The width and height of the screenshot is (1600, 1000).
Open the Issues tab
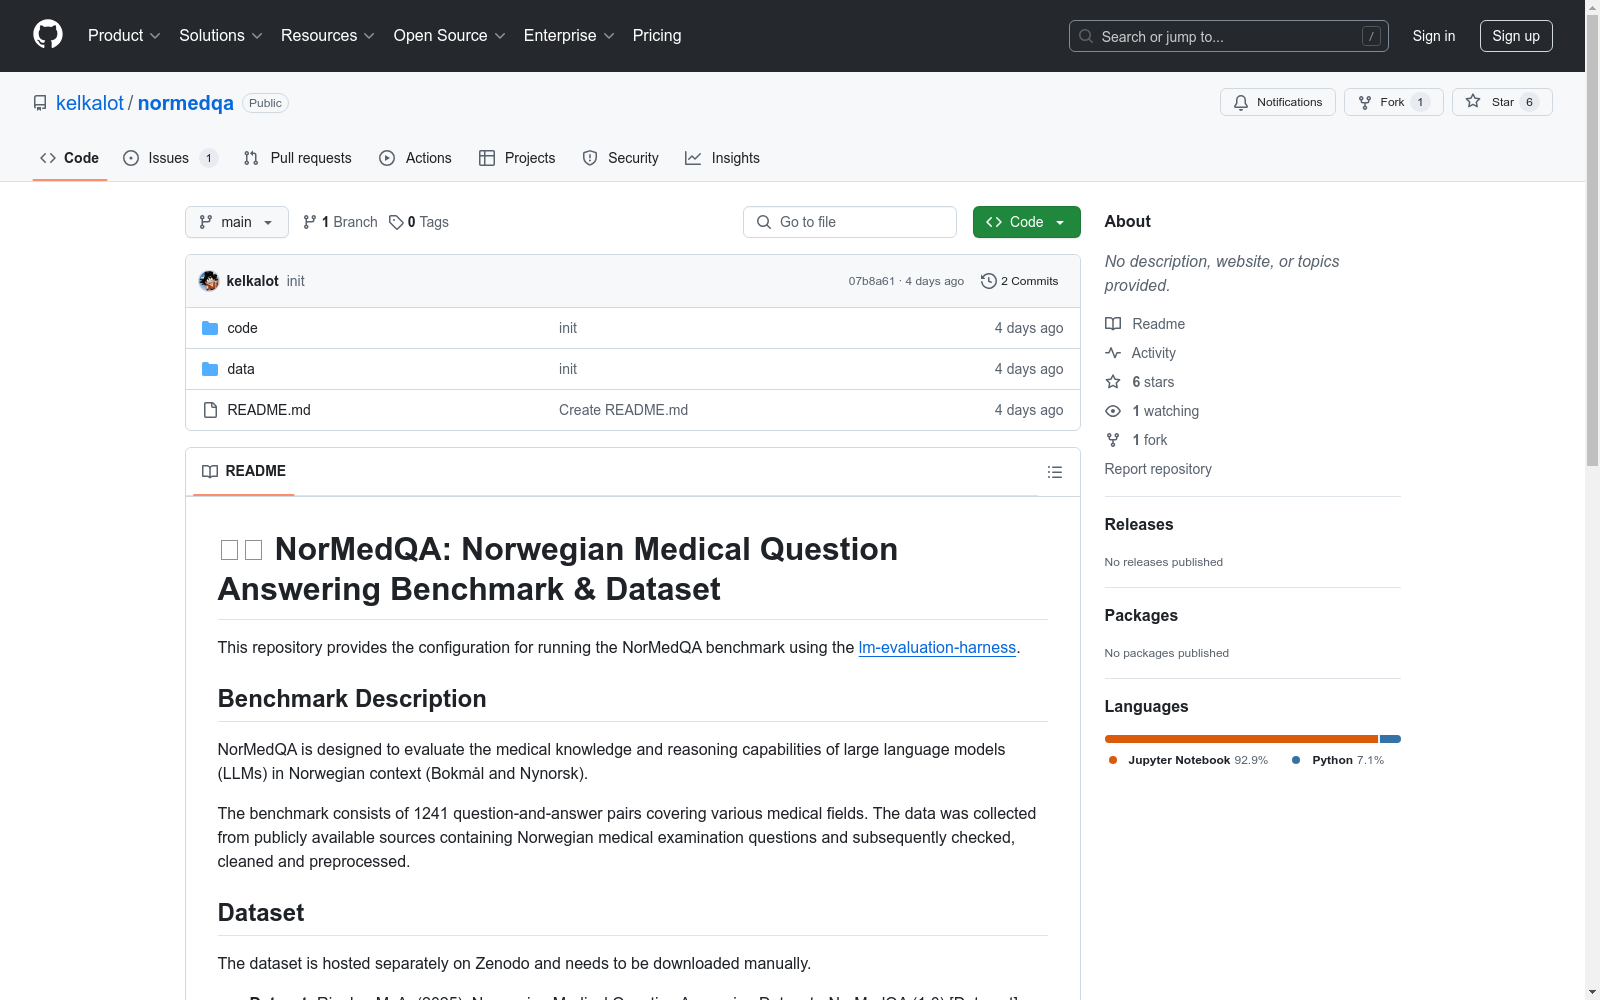click(170, 158)
